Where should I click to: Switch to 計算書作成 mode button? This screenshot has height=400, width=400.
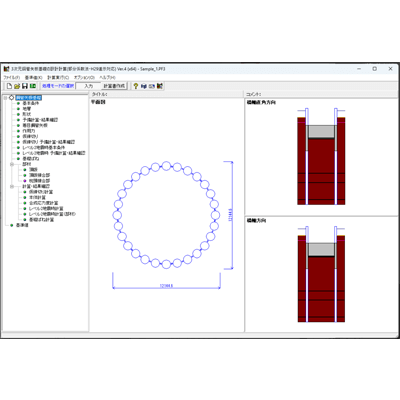click(114, 86)
